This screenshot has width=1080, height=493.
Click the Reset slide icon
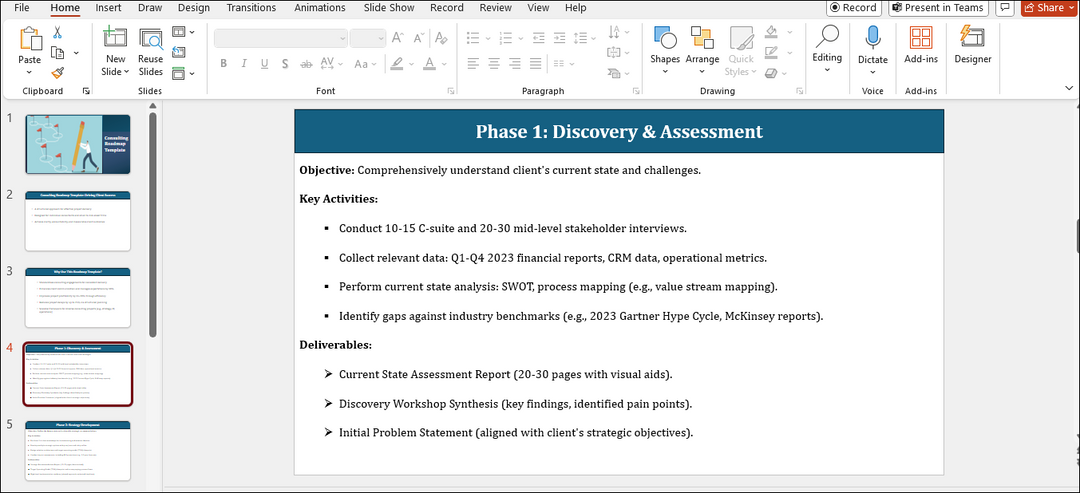179,52
